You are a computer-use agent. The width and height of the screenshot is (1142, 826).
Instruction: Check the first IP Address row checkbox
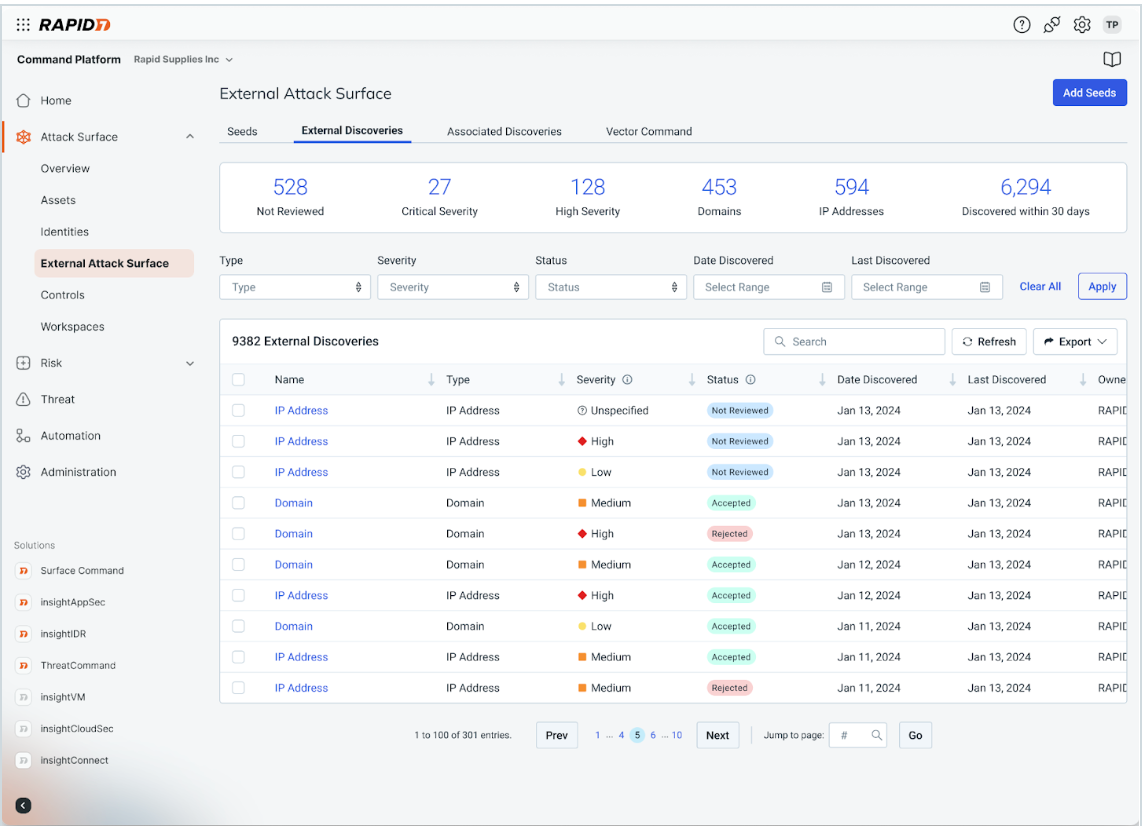click(x=238, y=410)
